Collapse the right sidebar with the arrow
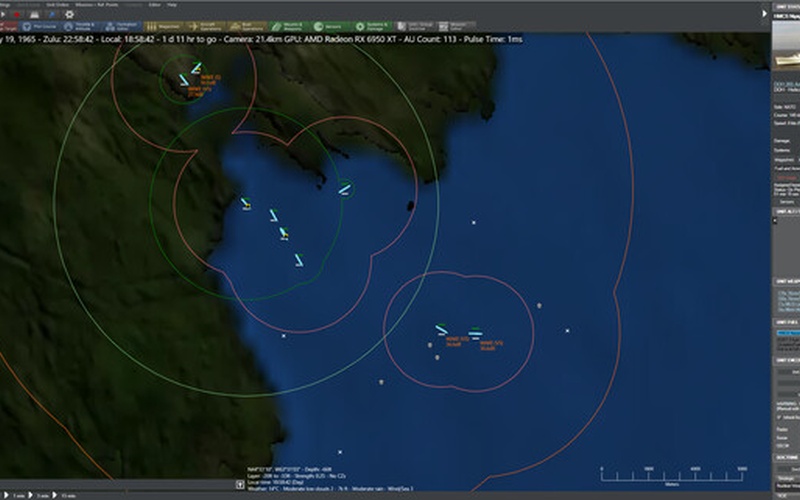800x500 pixels. 764,14
